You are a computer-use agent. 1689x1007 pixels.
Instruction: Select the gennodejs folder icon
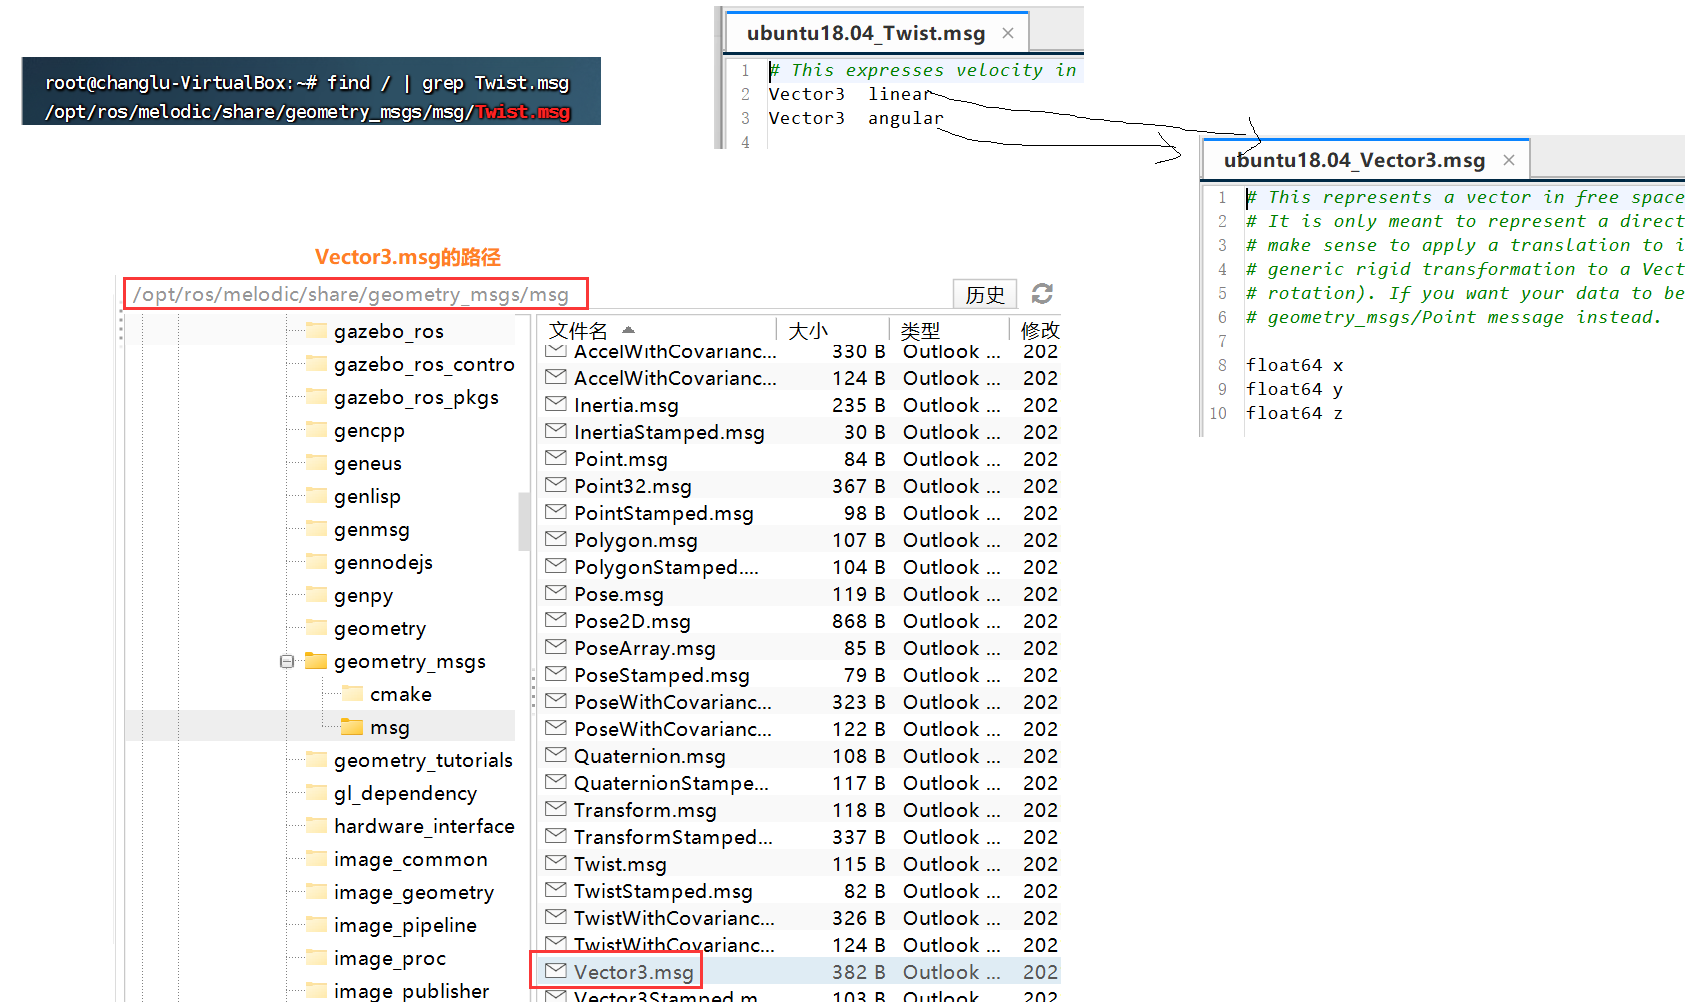point(316,562)
